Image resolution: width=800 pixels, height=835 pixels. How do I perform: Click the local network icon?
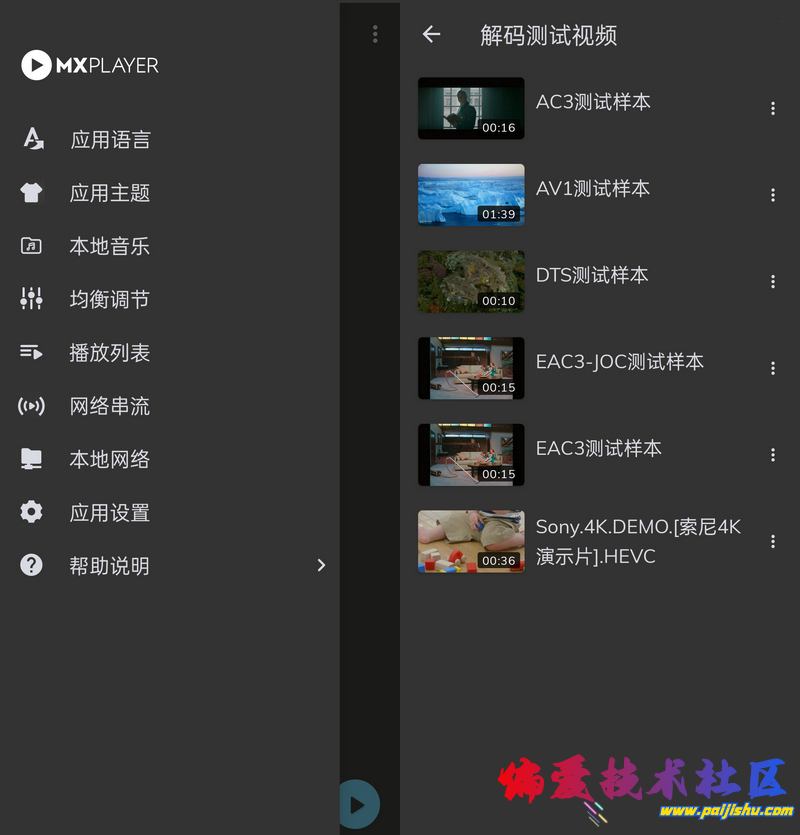coord(32,459)
